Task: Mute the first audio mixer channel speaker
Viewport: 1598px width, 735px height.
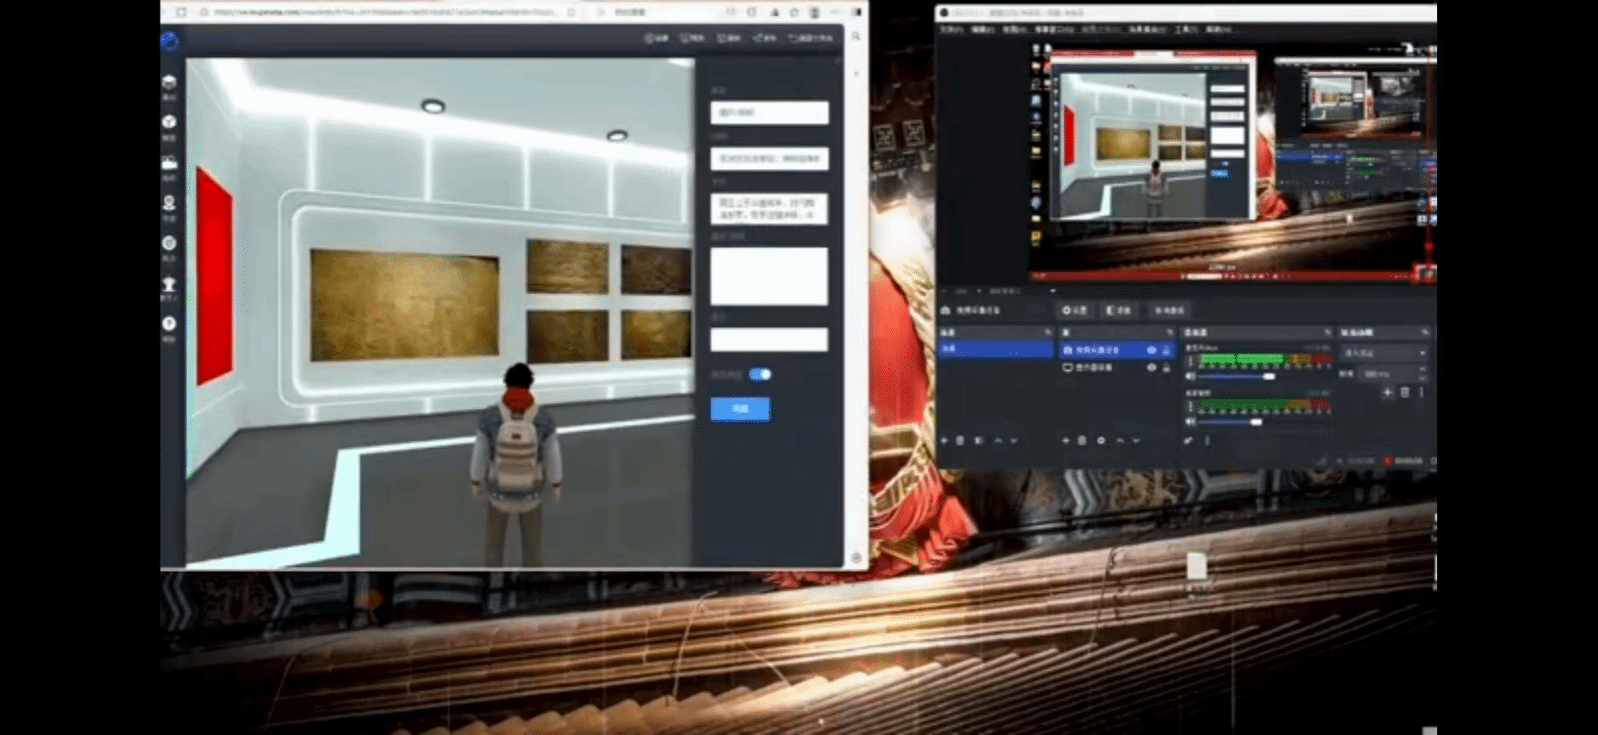Action: [1190, 377]
